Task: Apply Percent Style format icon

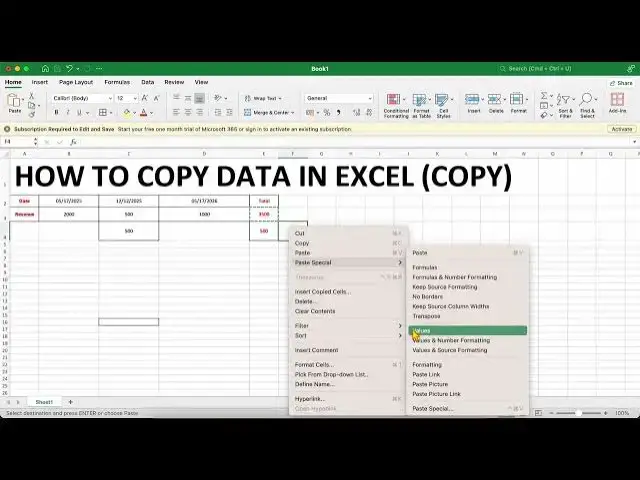Action: click(x=327, y=113)
